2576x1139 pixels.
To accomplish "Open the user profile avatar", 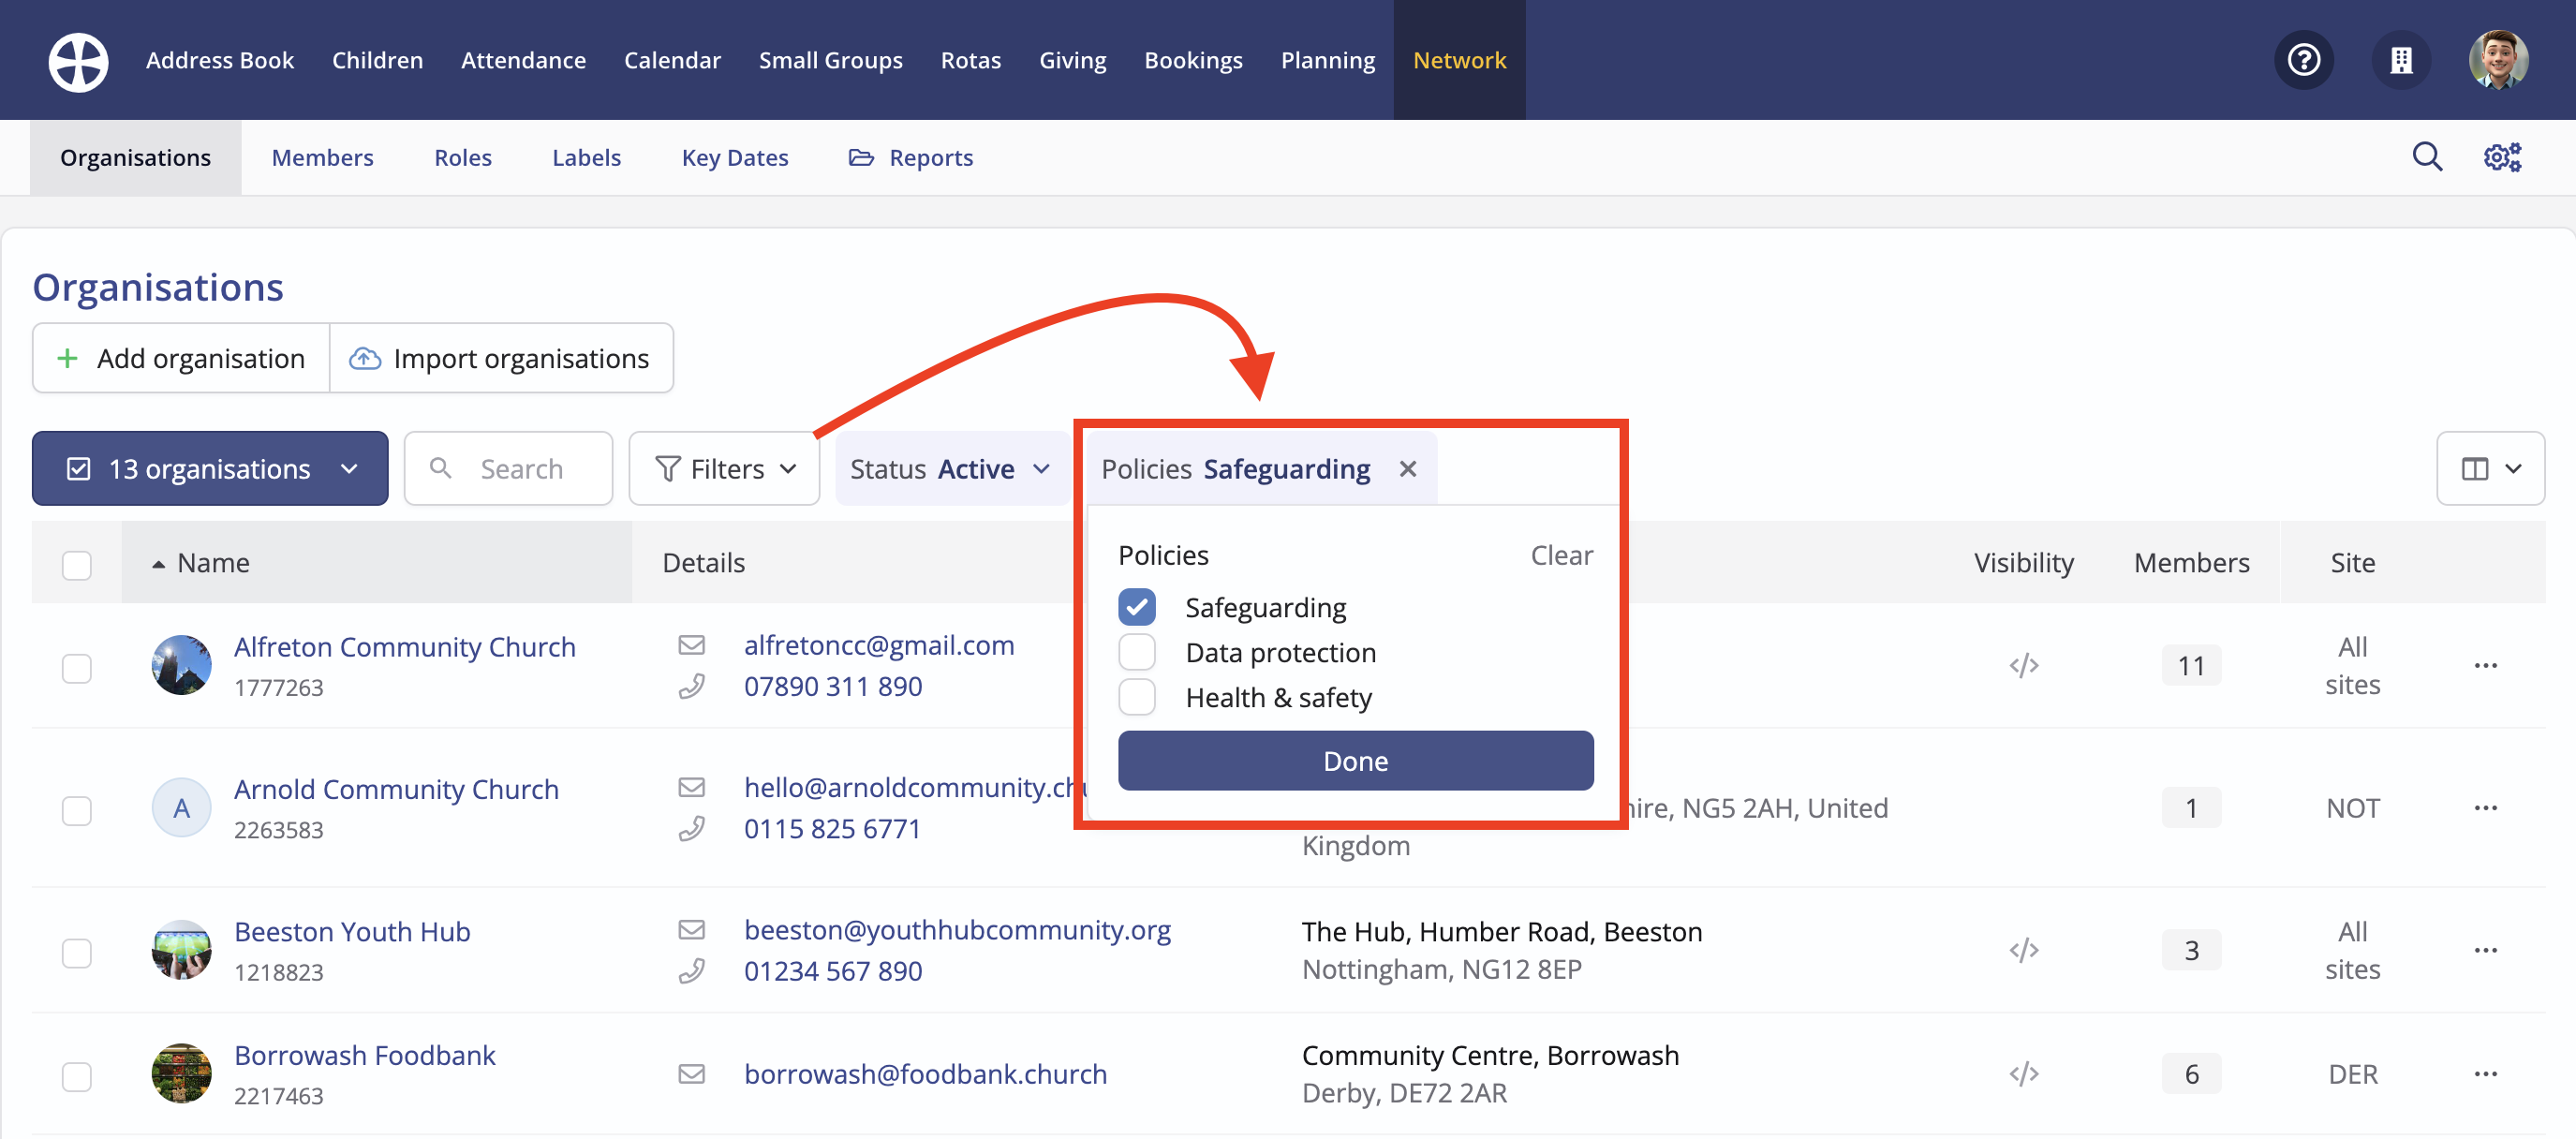I will [2498, 60].
